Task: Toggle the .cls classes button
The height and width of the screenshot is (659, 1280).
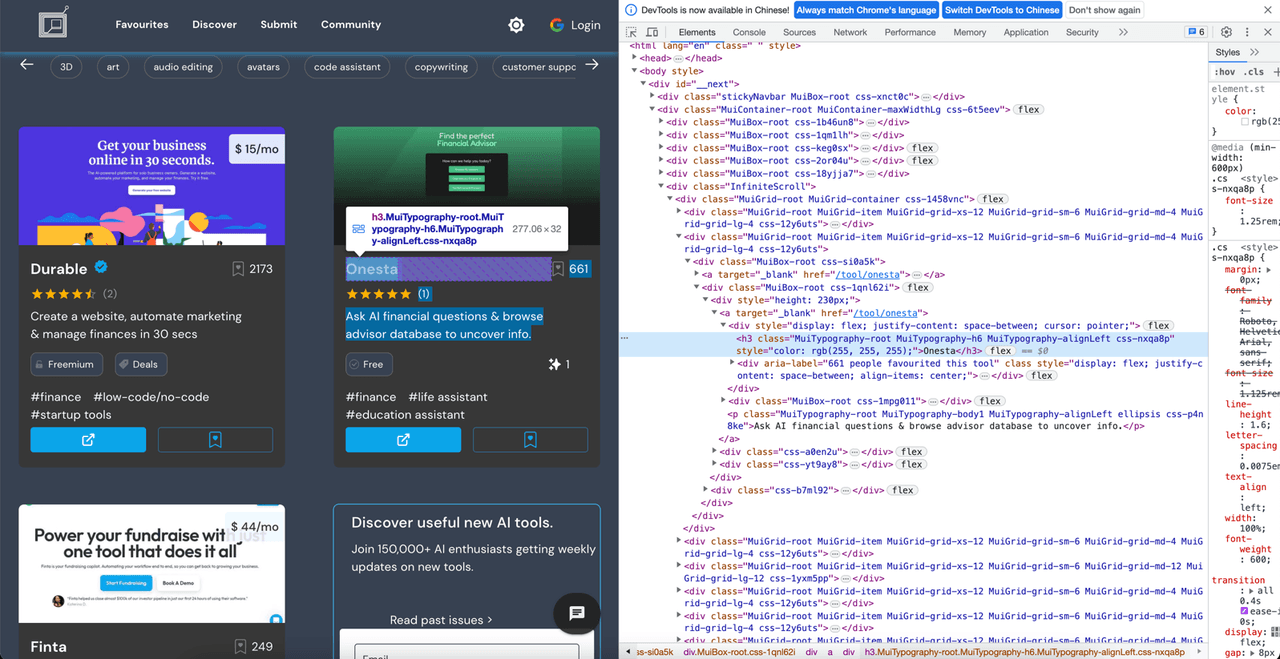Action: click(x=1255, y=72)
